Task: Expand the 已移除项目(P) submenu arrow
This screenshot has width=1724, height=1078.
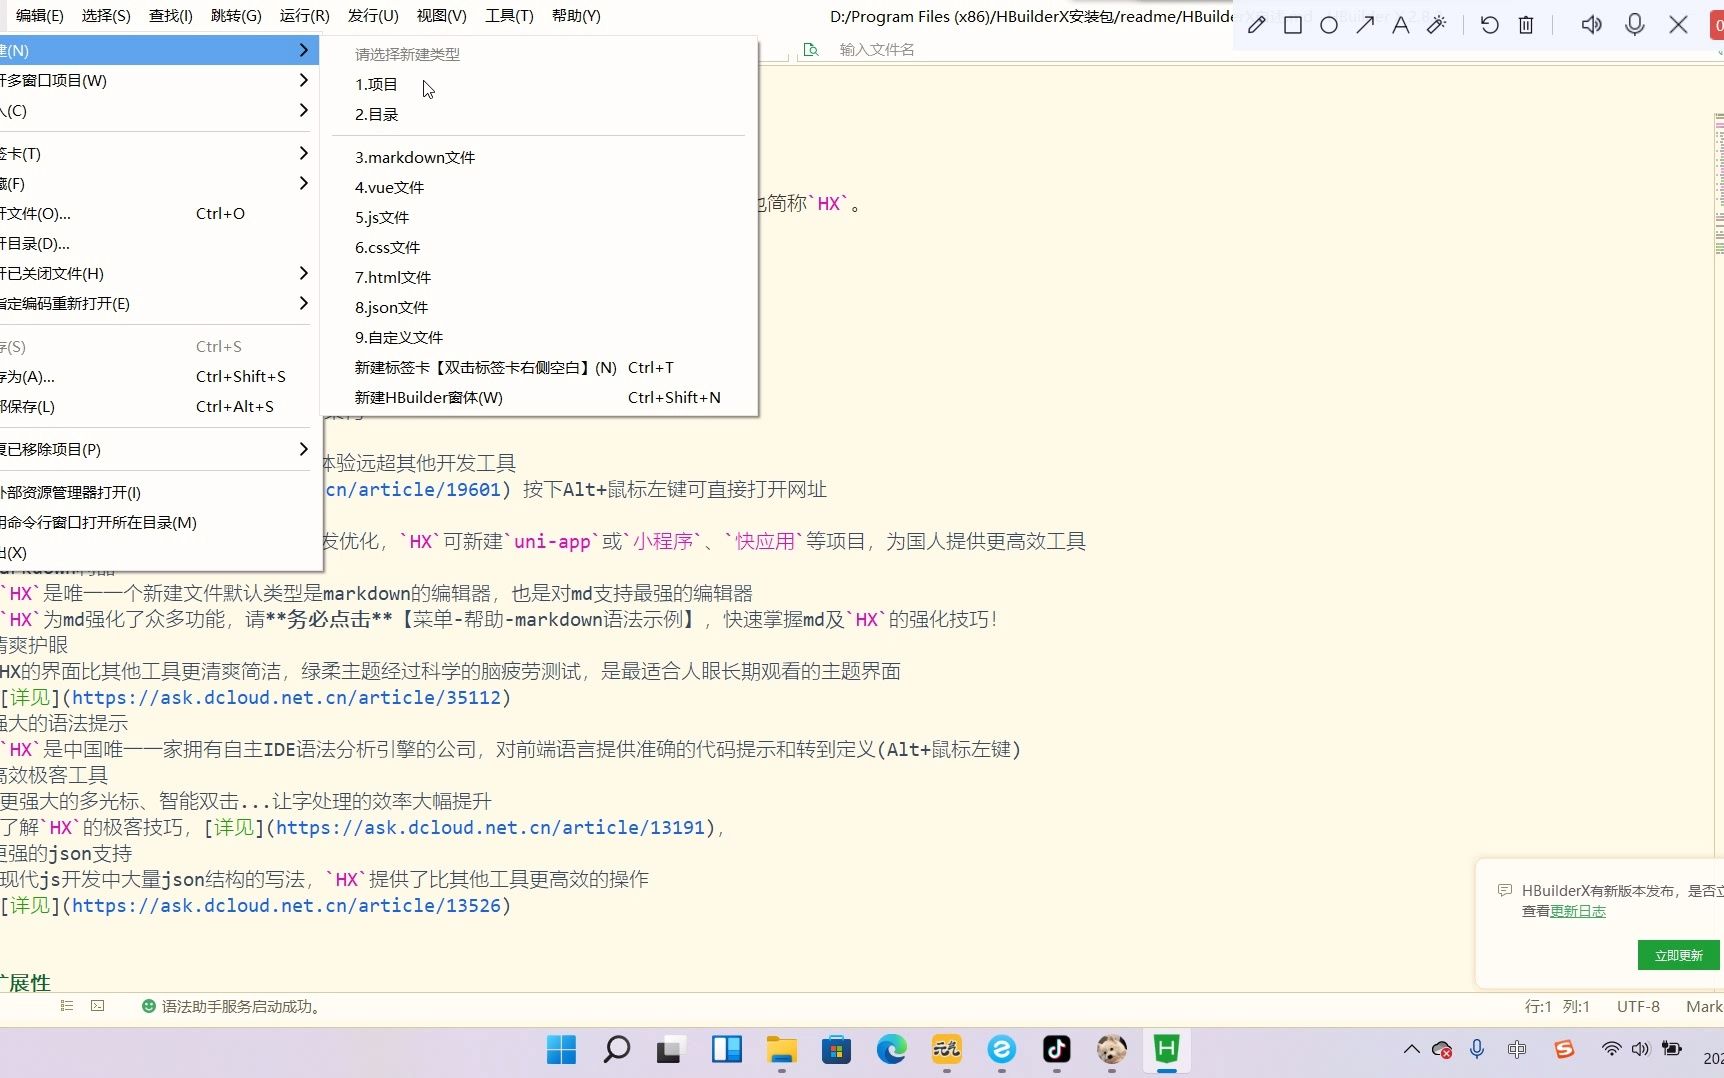Action: (303, 449)
